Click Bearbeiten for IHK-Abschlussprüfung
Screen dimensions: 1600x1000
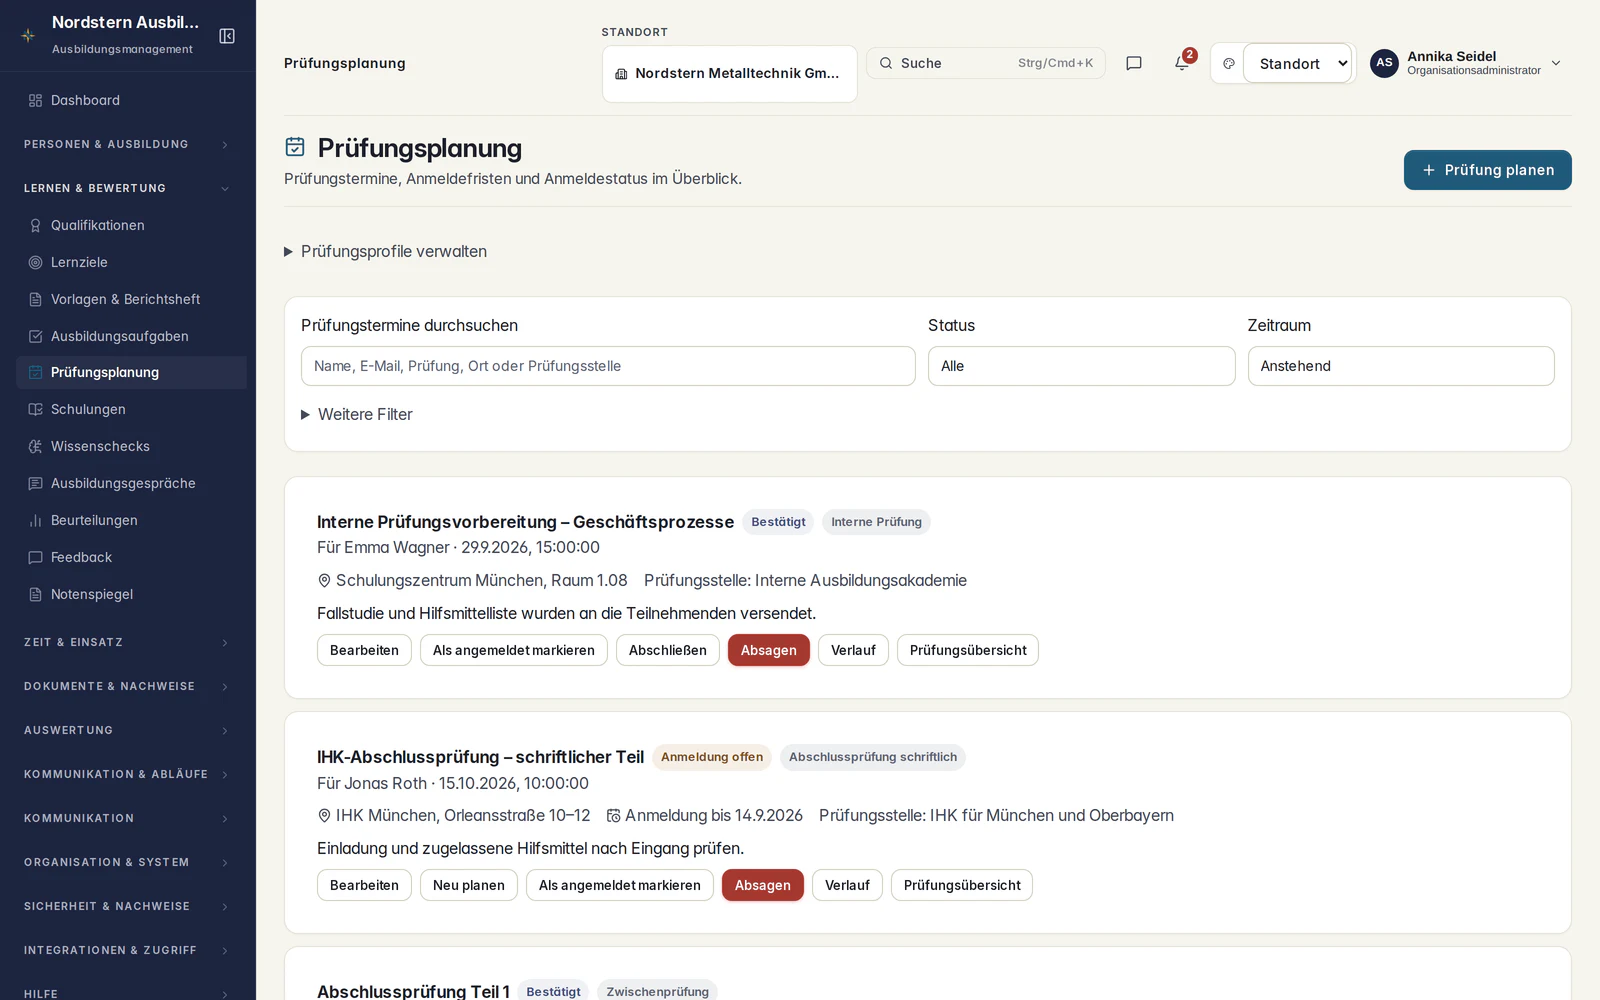[x=364, y=885]
